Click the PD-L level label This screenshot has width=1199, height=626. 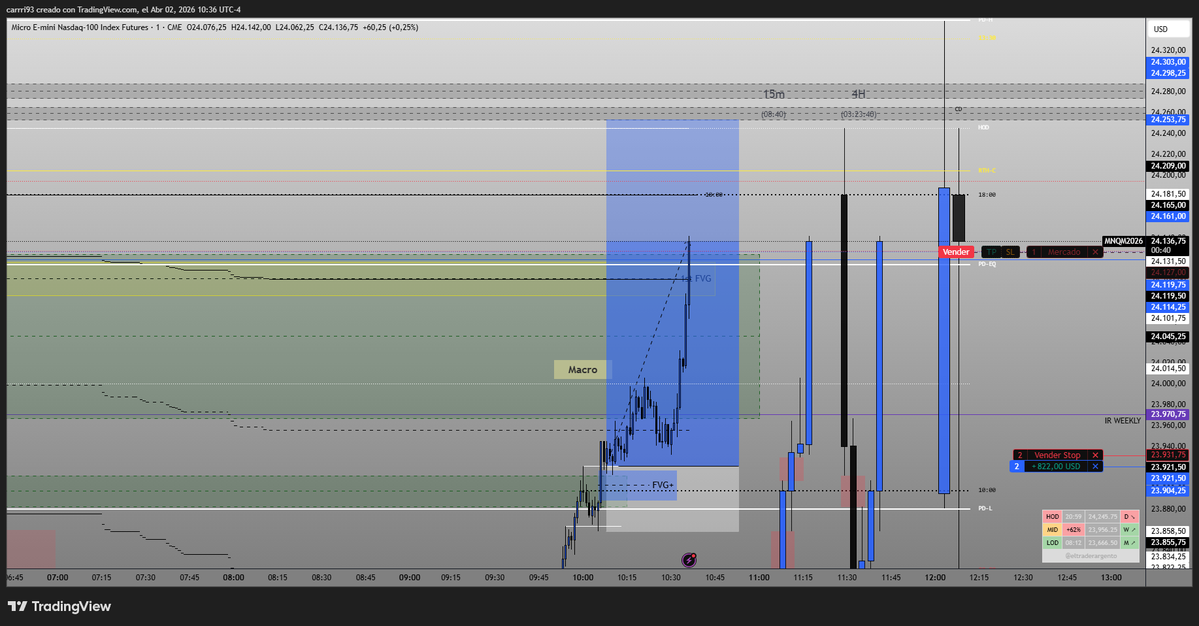(985, 508)
